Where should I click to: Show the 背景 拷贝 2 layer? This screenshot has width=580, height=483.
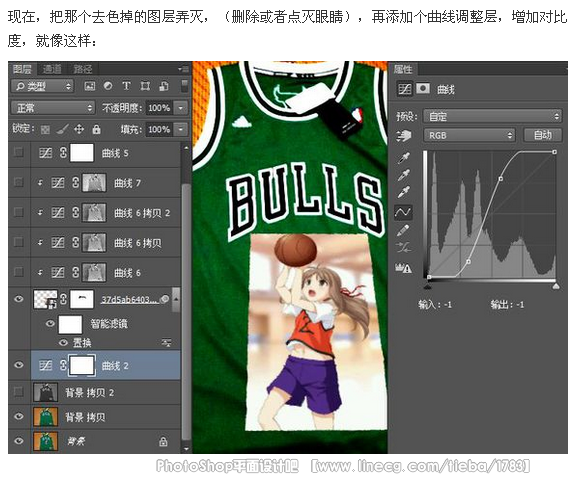[18, 391]
